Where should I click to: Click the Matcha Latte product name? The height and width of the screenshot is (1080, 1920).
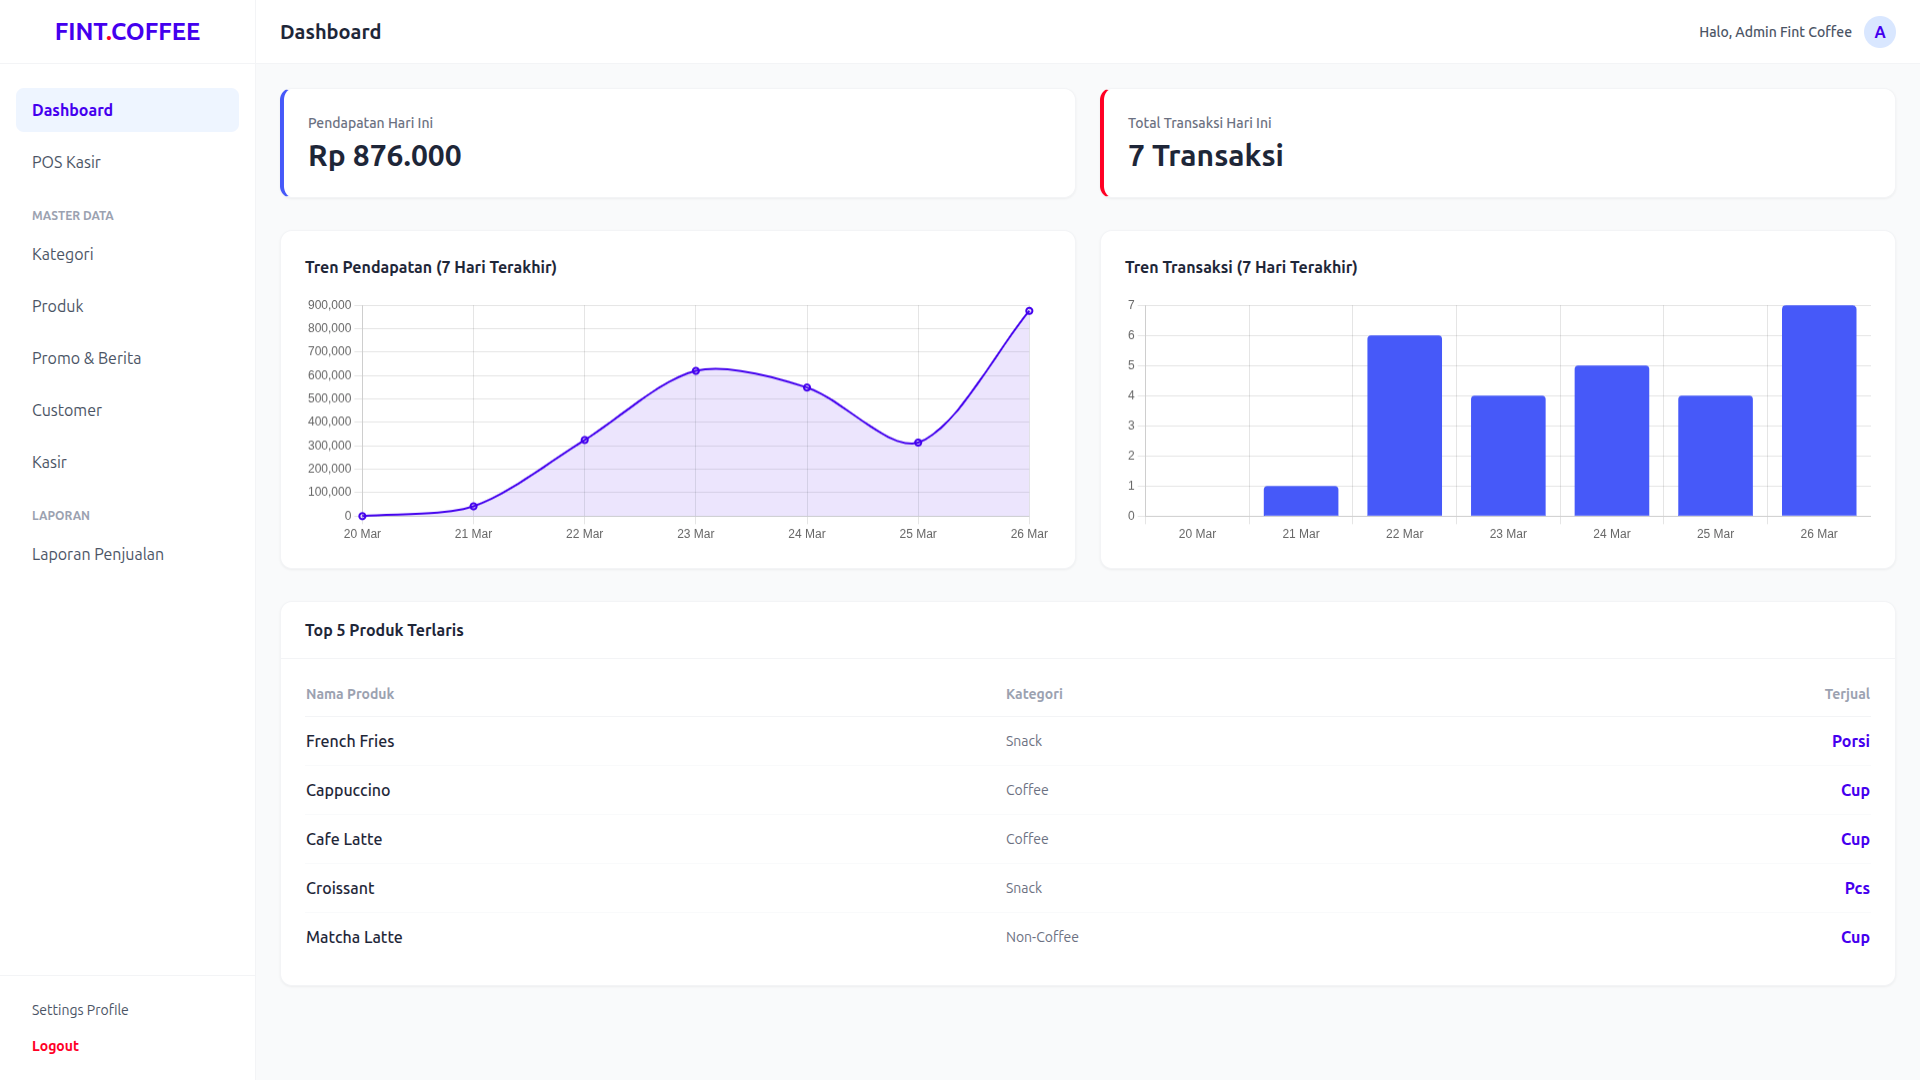[354, 937]
